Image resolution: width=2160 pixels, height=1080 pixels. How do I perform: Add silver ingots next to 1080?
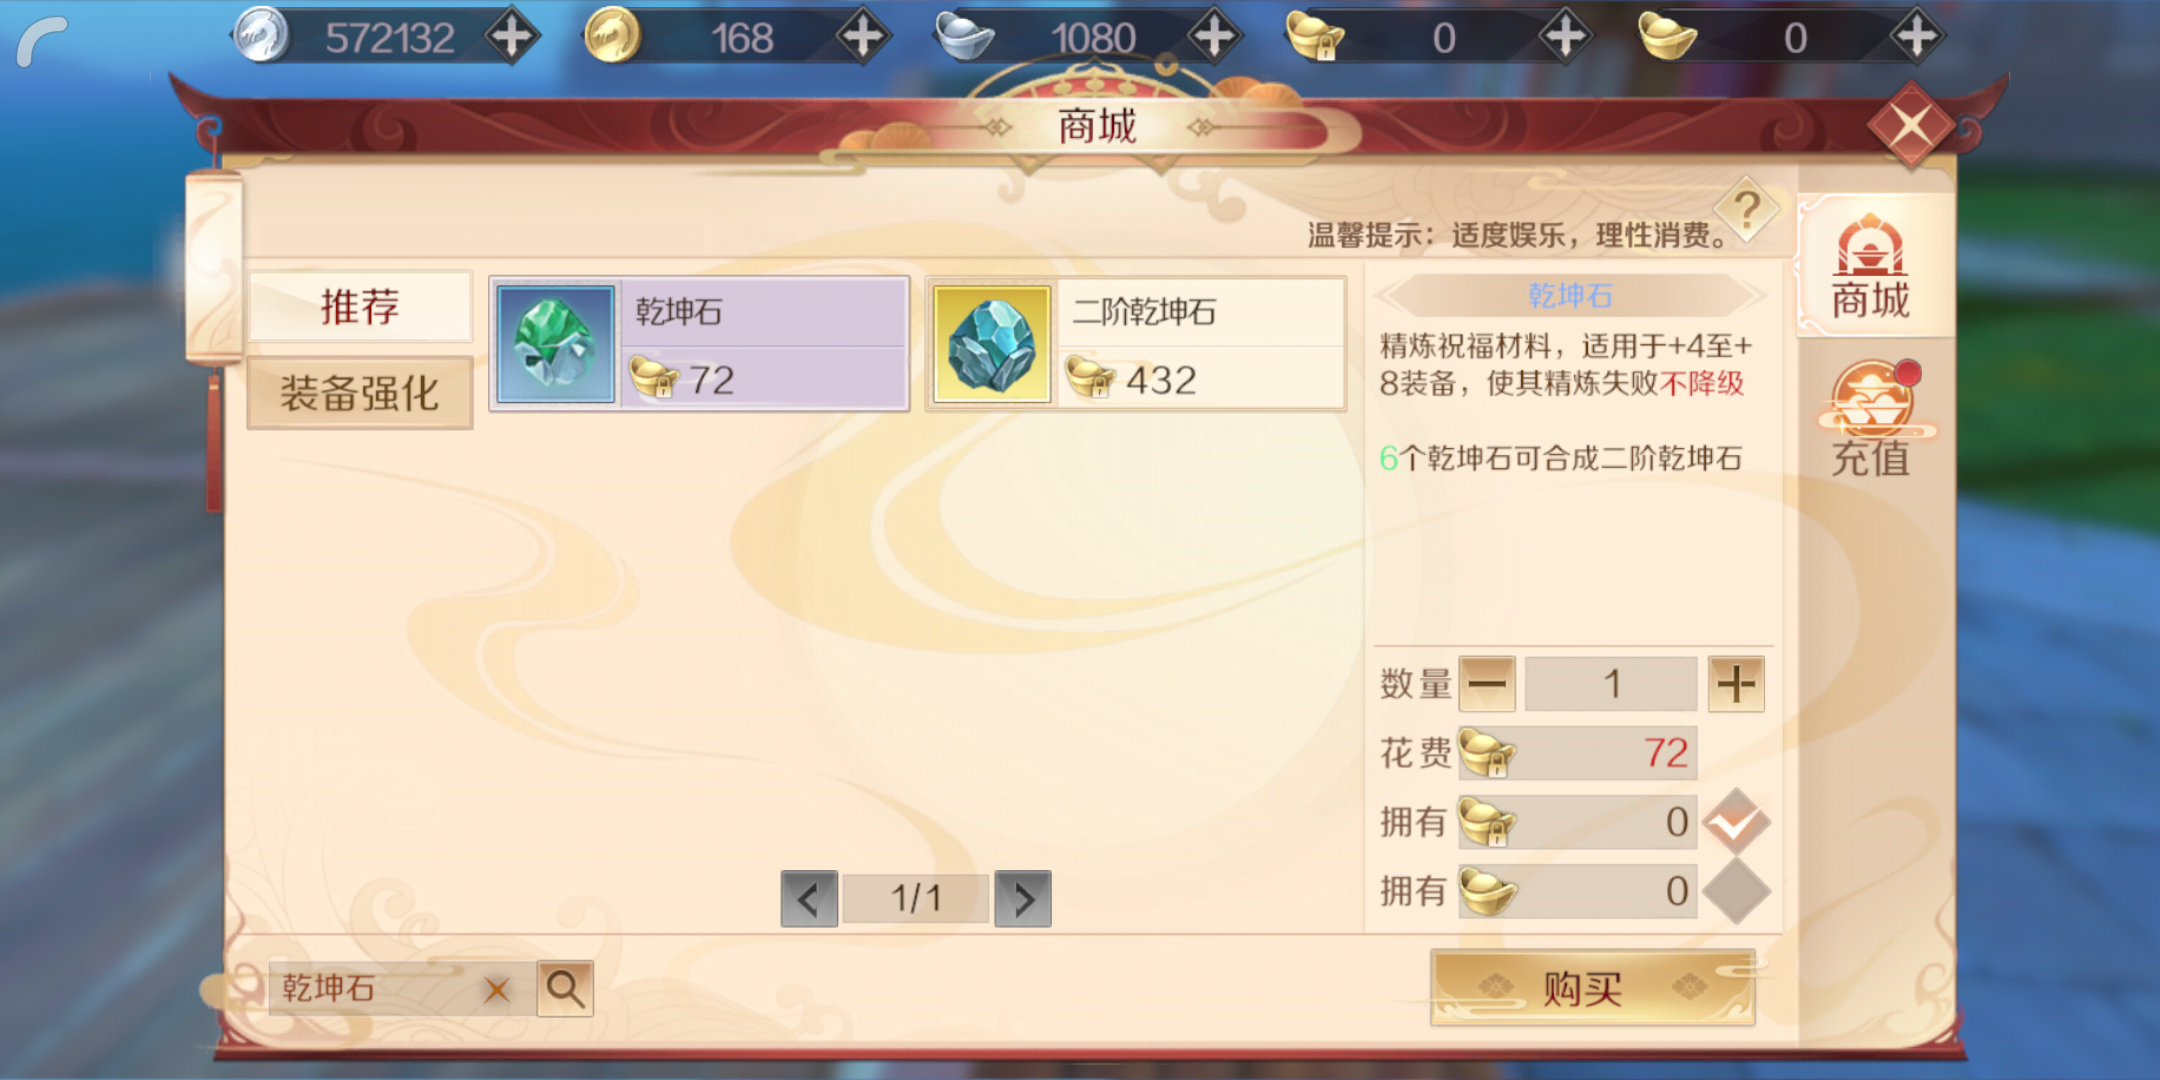[1214, 37]
